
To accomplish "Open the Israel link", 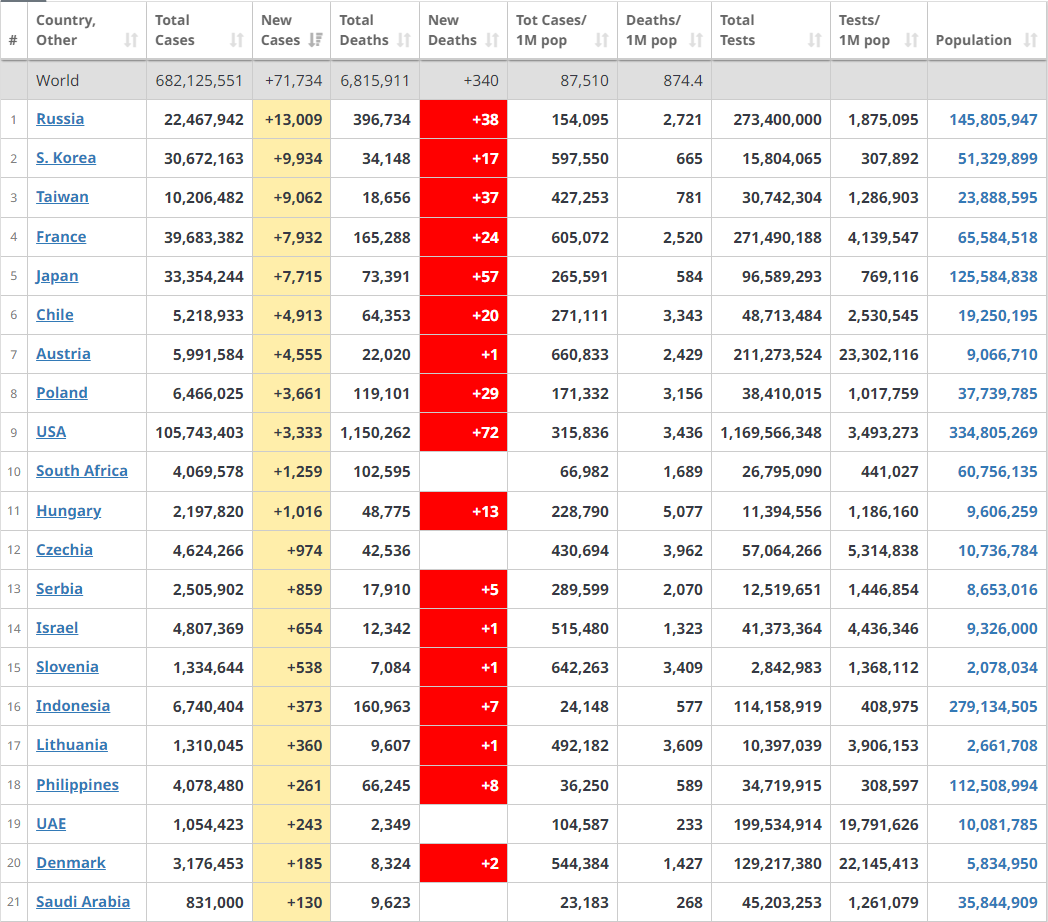I will pyautogui.click(x=57, y=628).
